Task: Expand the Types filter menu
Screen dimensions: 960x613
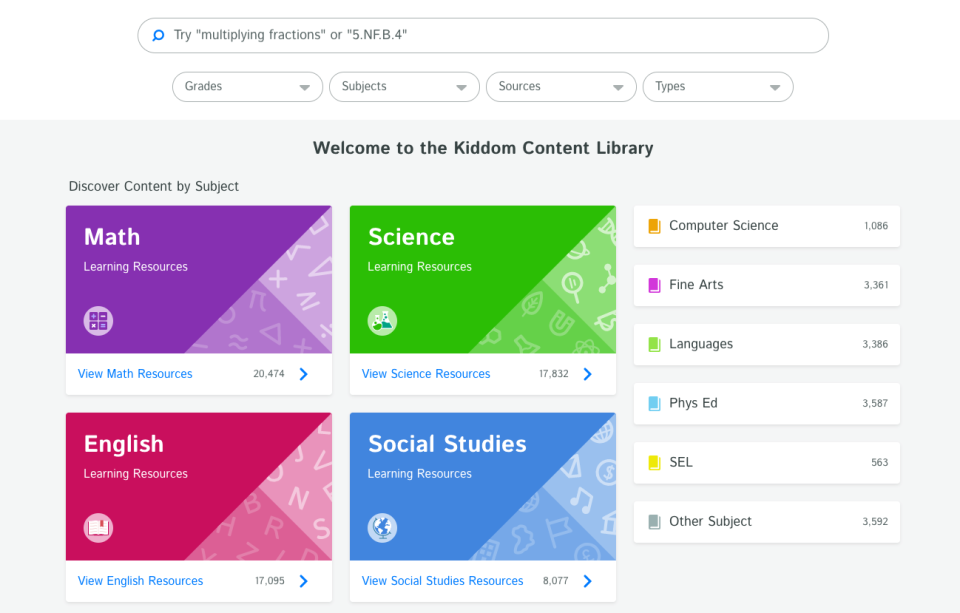Action: pos(717,87)
